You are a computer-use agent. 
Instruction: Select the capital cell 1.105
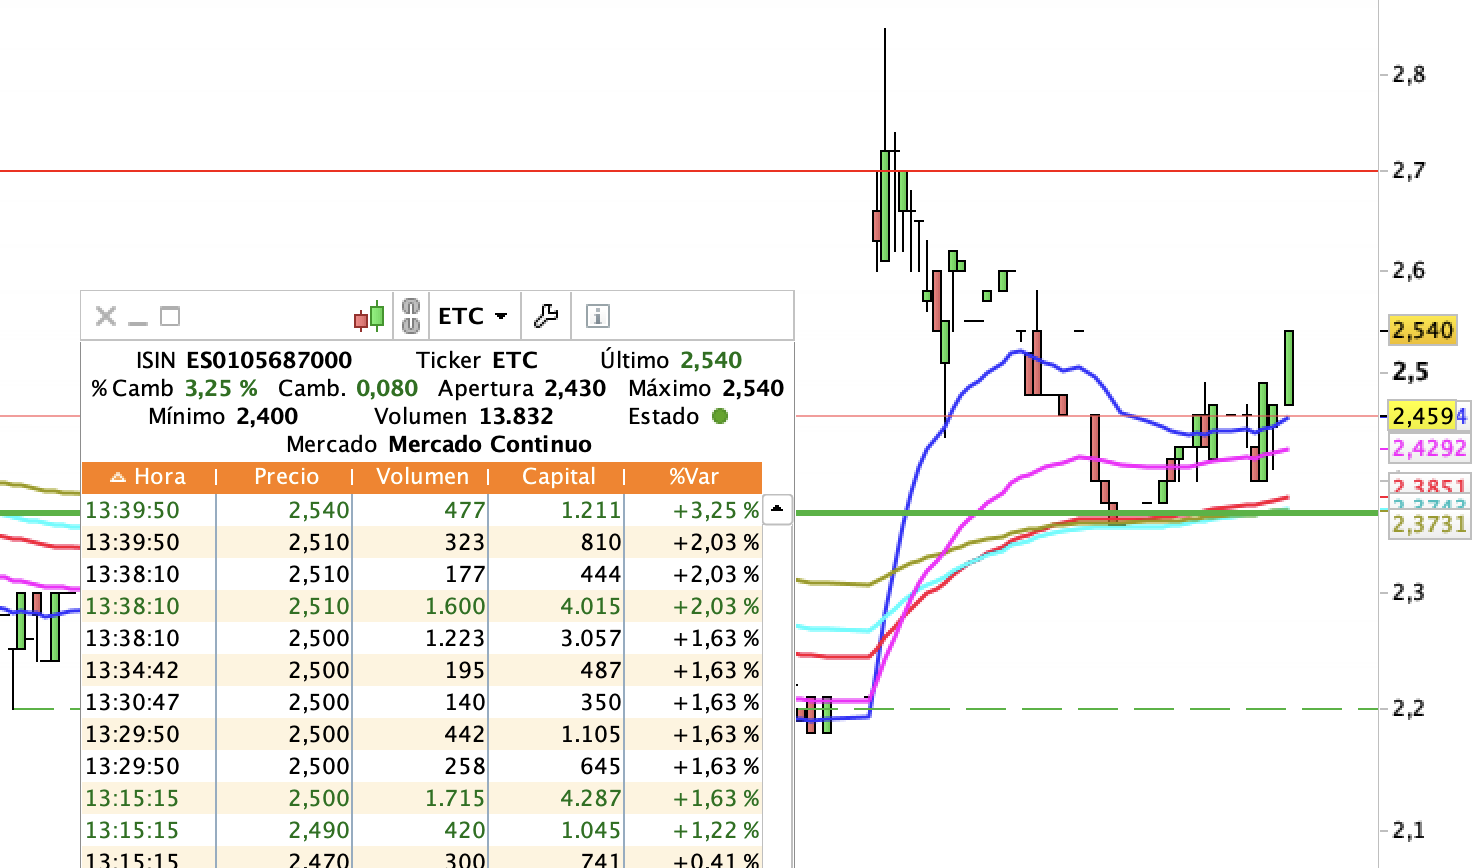tap(591, 734)
